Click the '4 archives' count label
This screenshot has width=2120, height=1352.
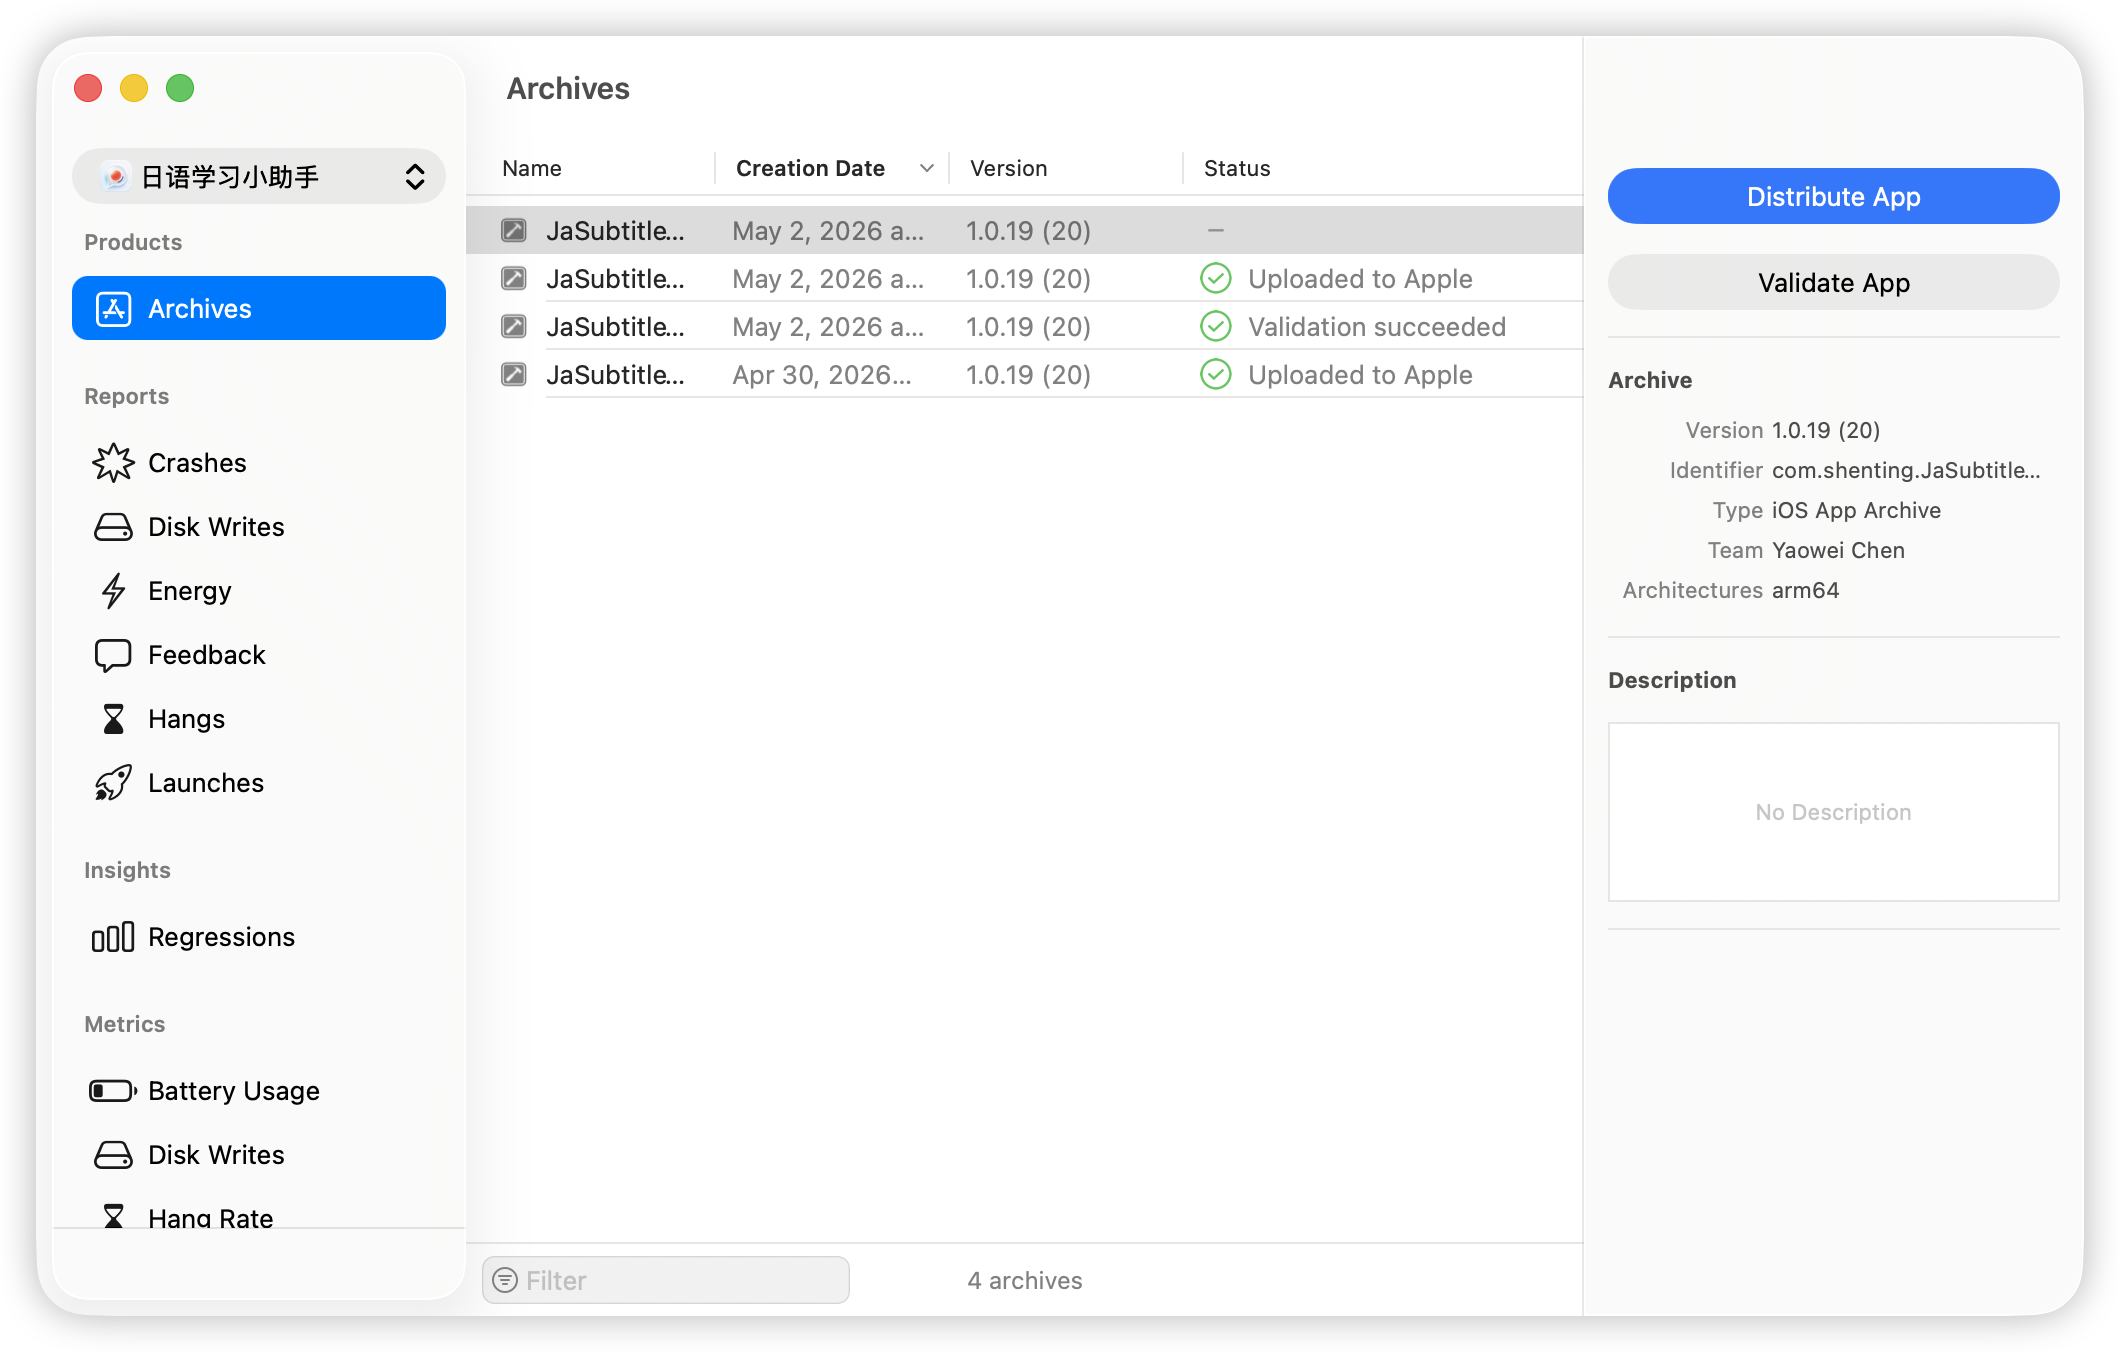click(x=1025, y=1280)
